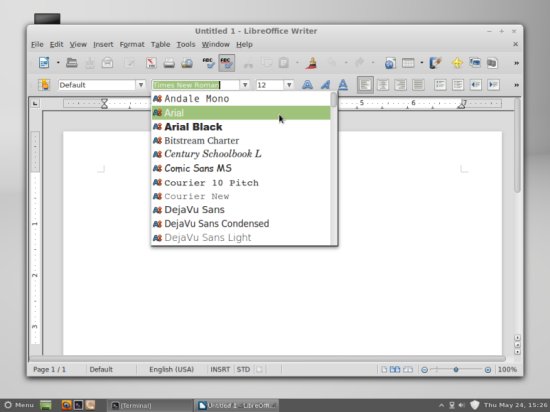
Task: Open the Navigator star icon
Action: (x=457, y=63)
